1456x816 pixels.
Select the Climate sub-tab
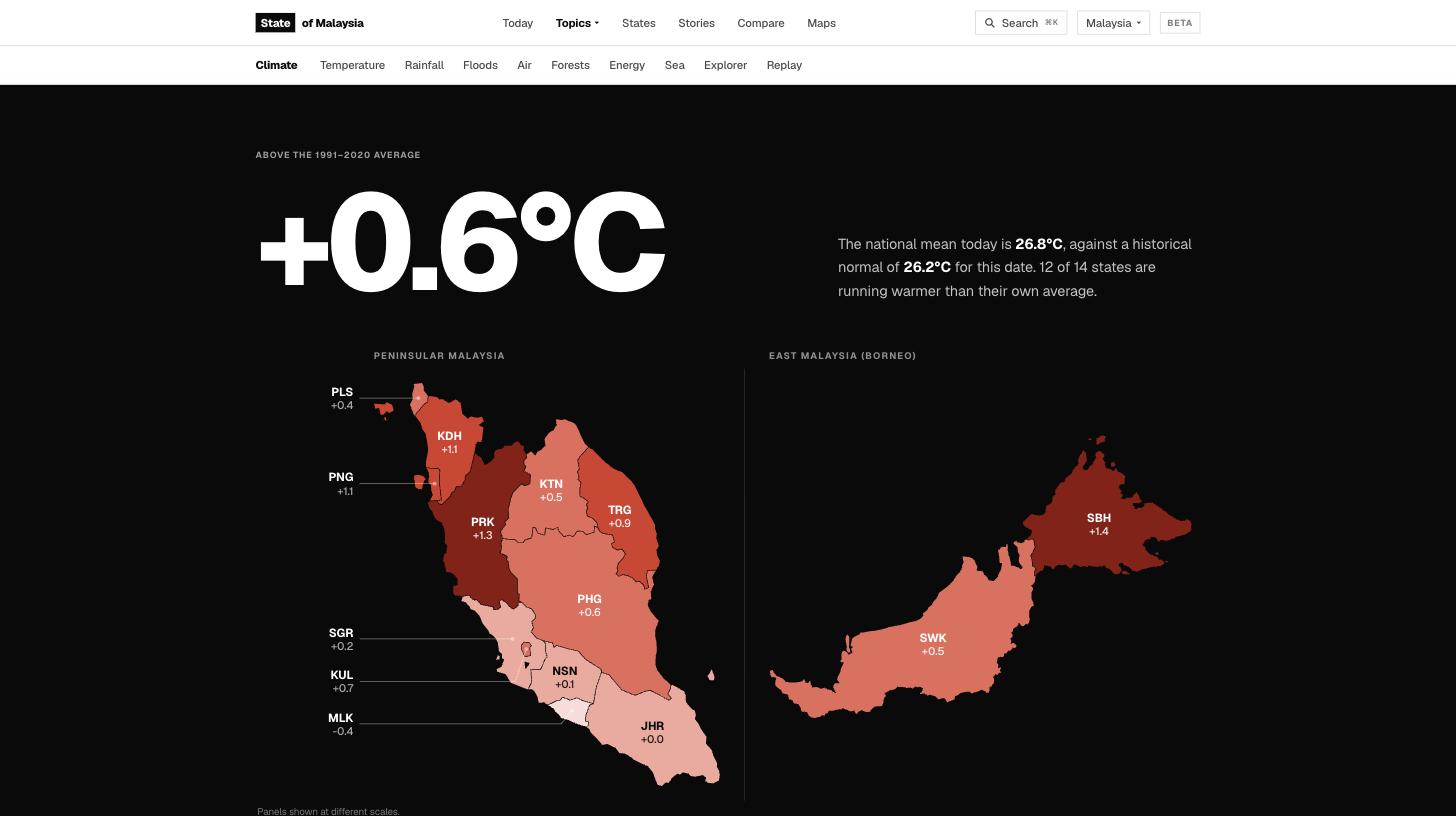(x=277, y=65)
